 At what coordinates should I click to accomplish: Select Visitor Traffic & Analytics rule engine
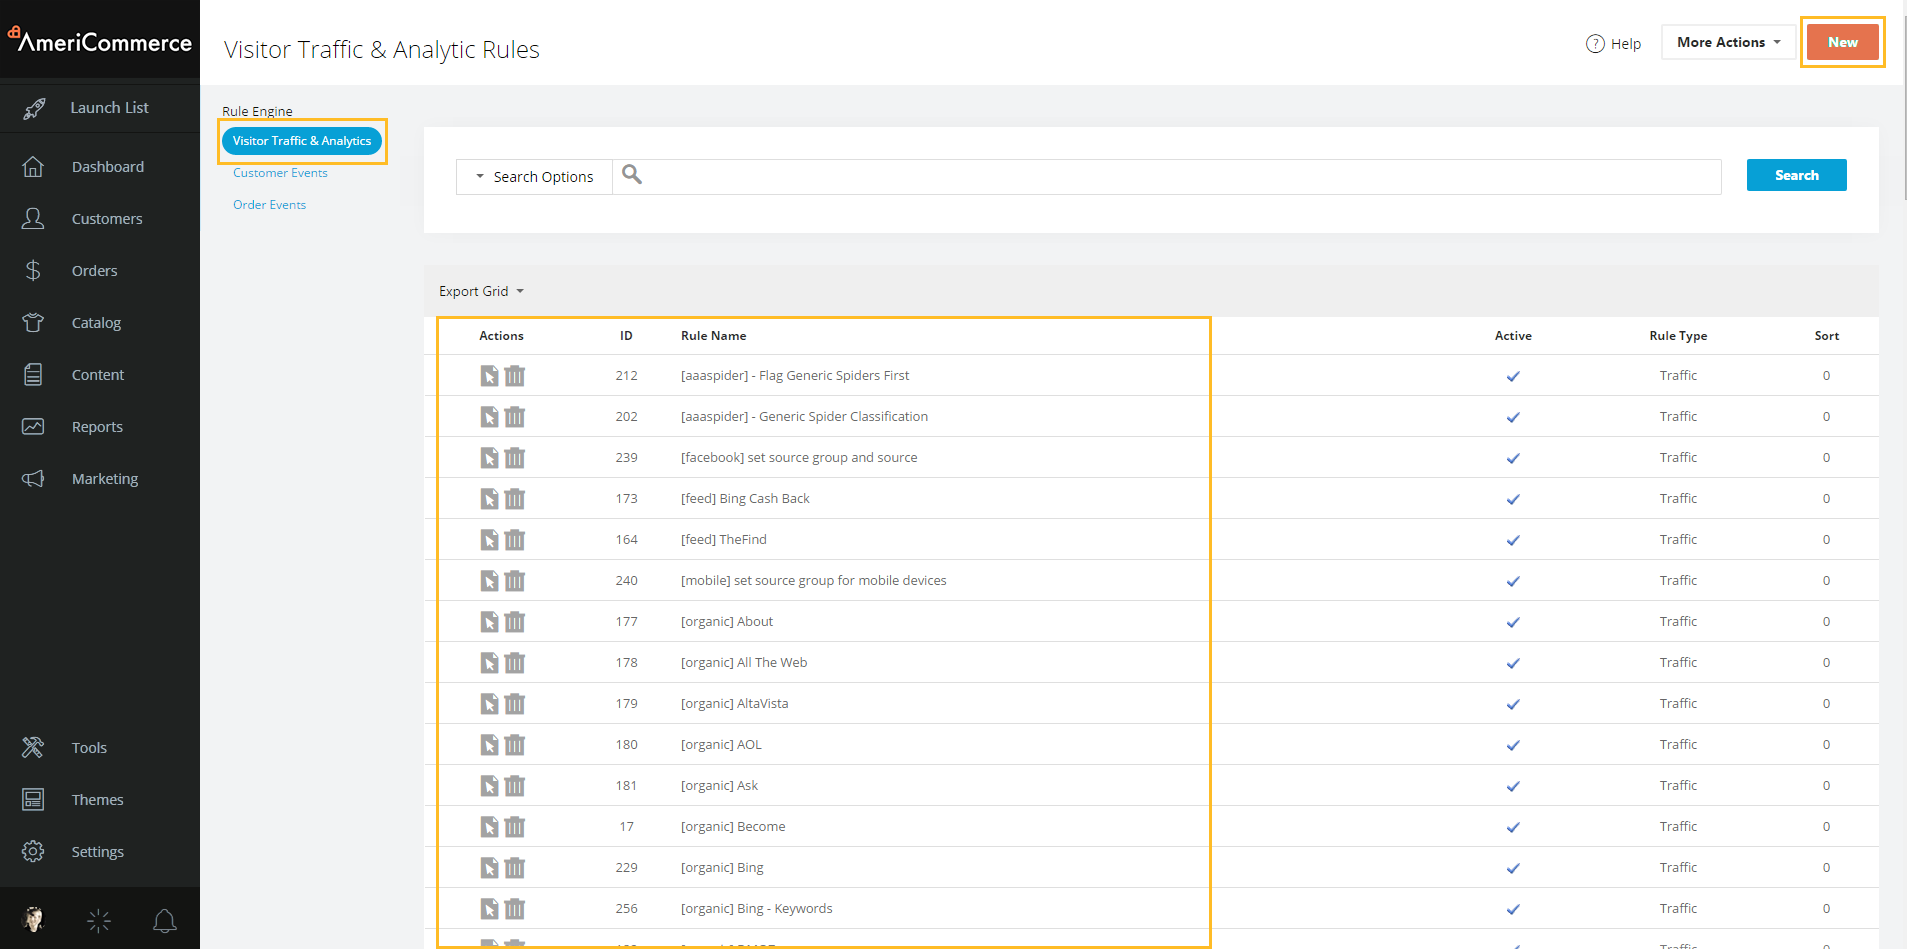tap(302, 141)
